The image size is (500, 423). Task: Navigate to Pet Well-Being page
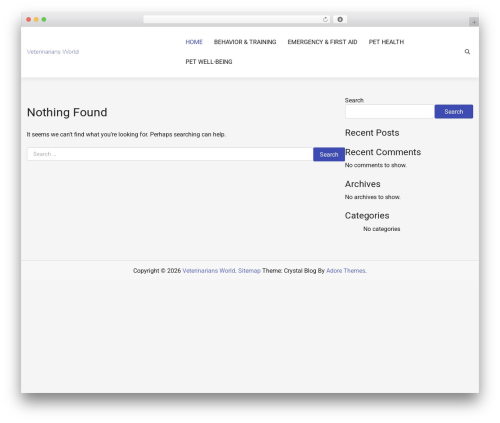pos(209,62)
